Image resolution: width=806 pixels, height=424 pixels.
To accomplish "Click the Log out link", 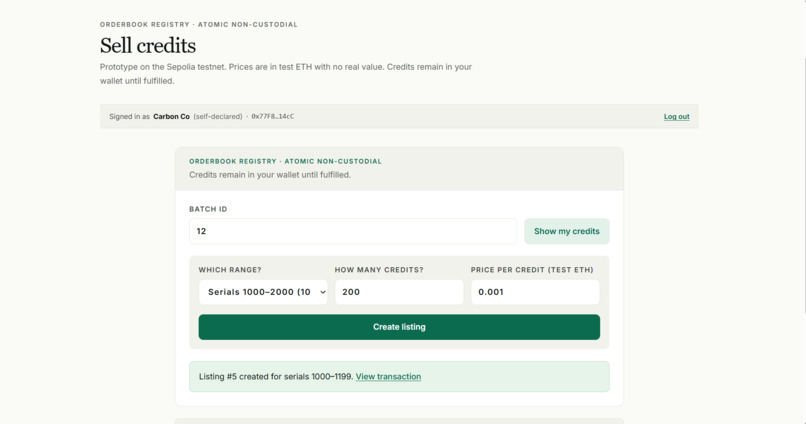I will click(676, 117).
